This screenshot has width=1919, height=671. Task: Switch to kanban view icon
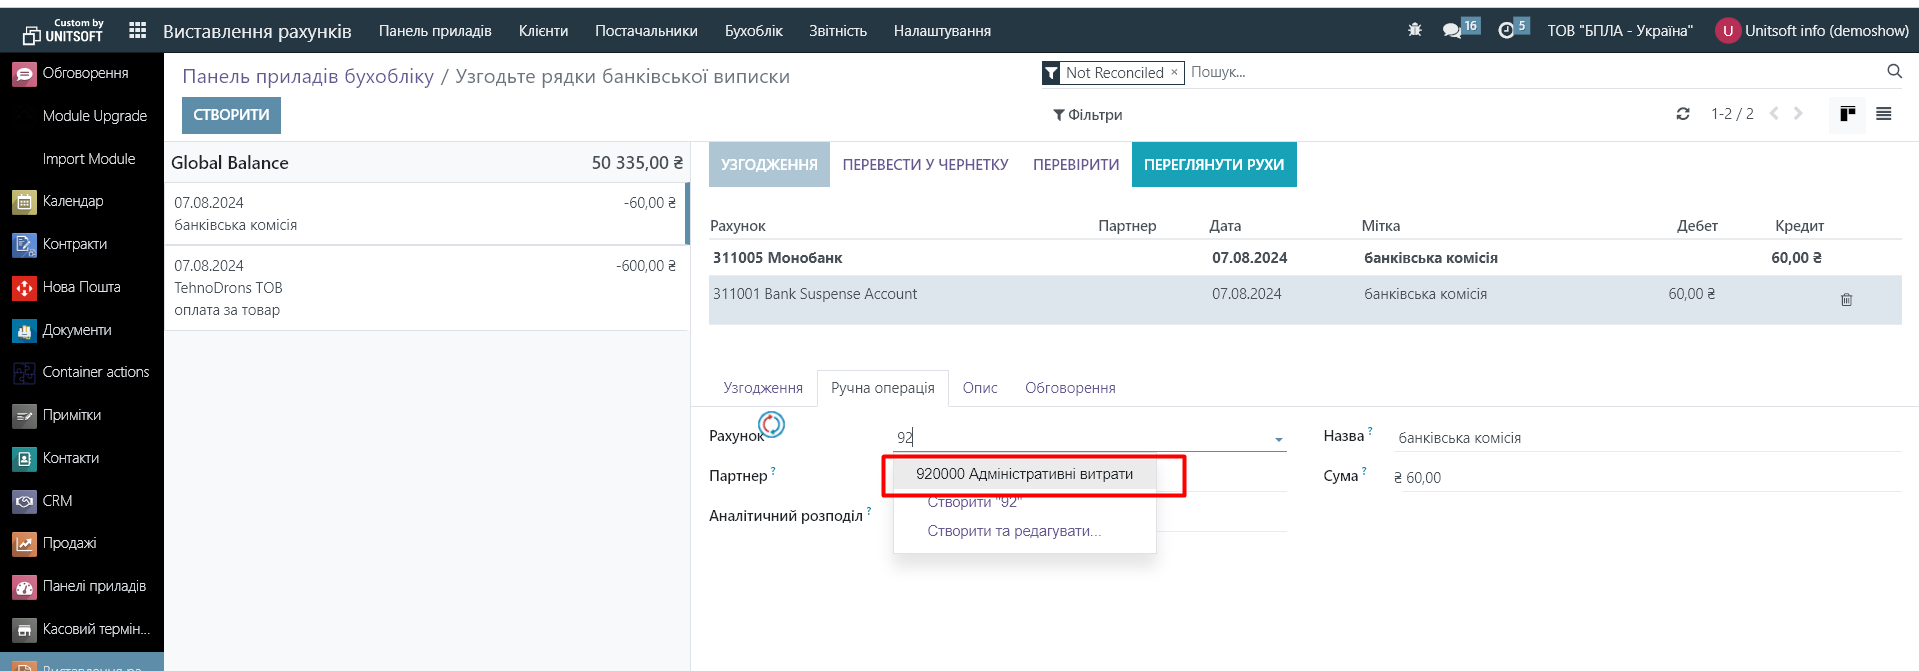tap(1847, 114)
